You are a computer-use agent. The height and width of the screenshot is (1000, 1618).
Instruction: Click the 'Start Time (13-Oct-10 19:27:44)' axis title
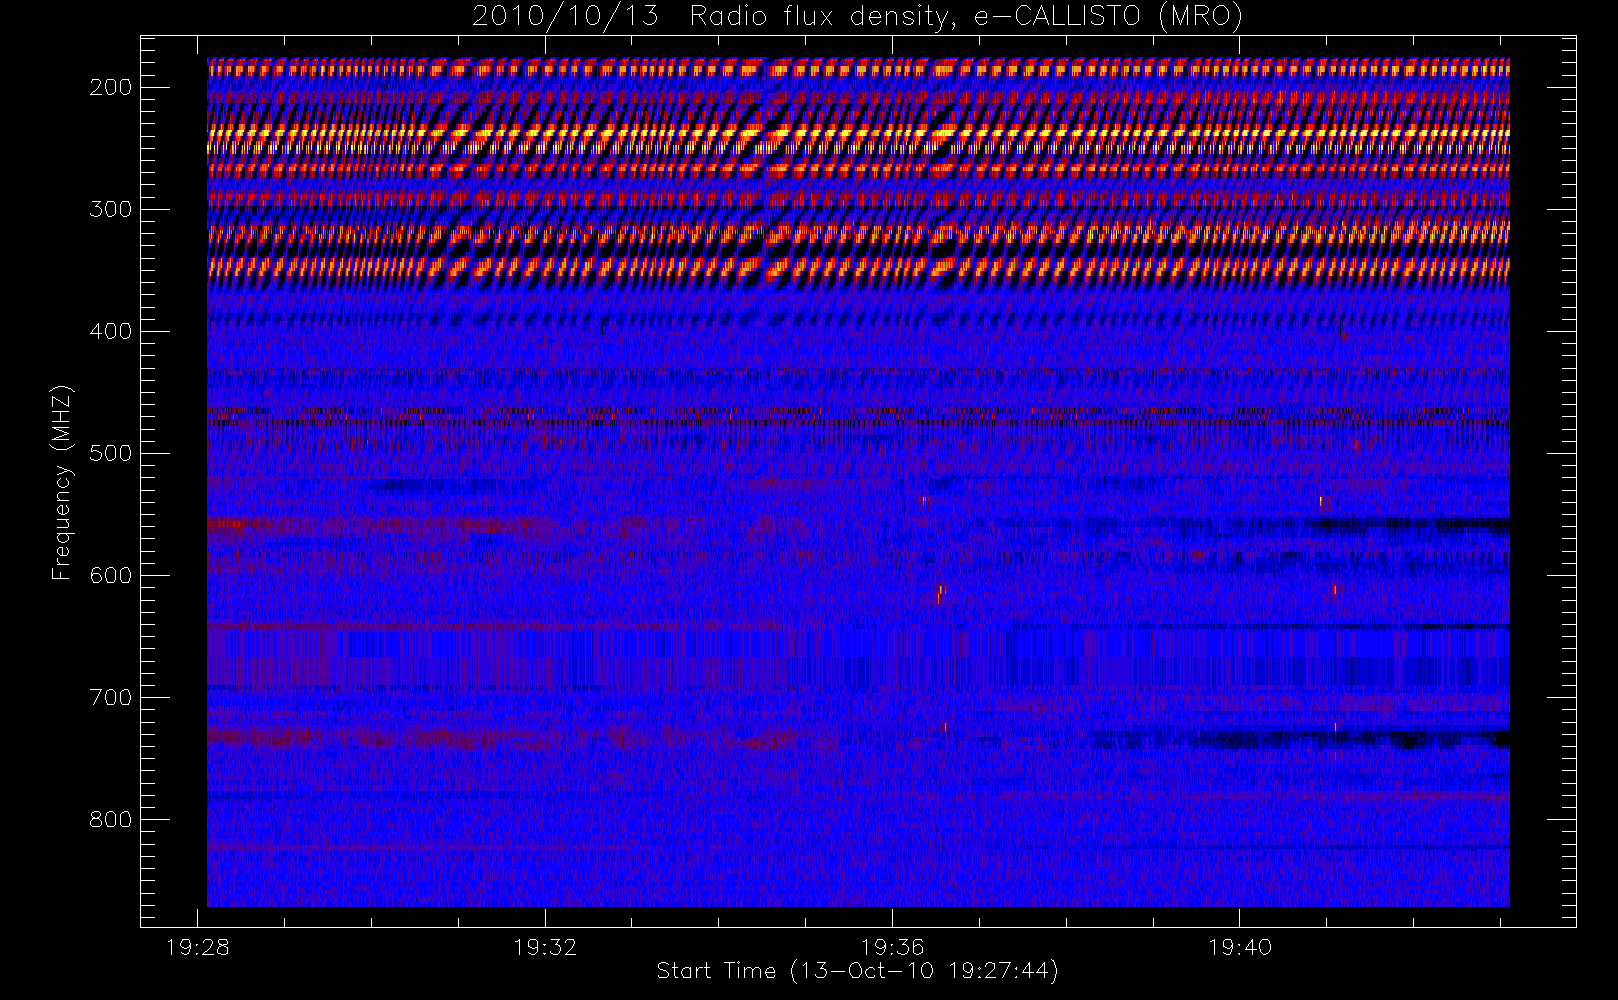click(857, 971)
